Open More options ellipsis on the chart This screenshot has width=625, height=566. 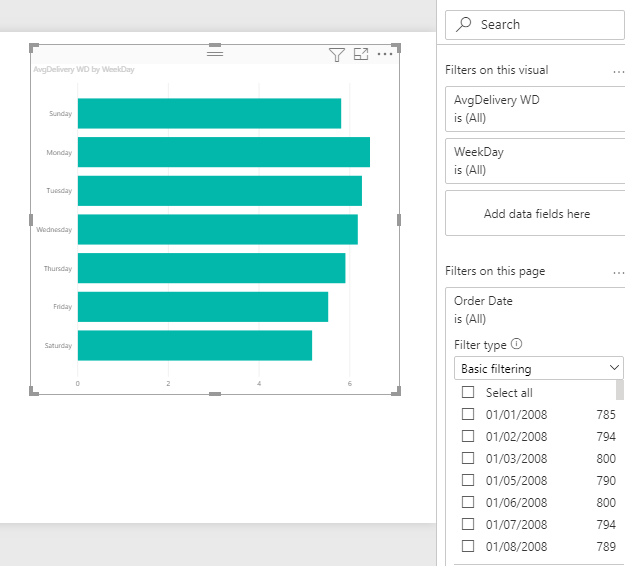click(385, 54)
